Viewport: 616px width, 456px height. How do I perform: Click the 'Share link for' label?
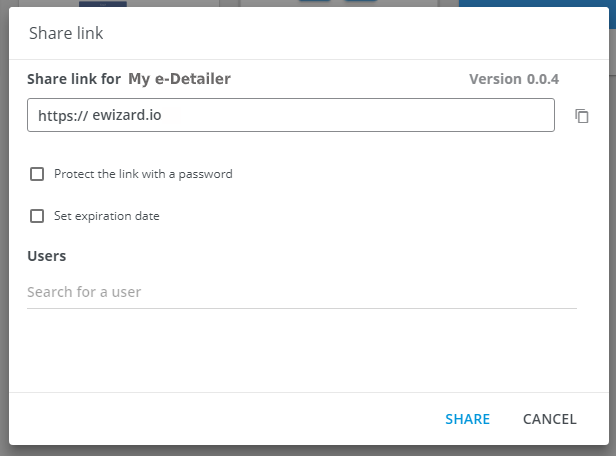[74, 79]
